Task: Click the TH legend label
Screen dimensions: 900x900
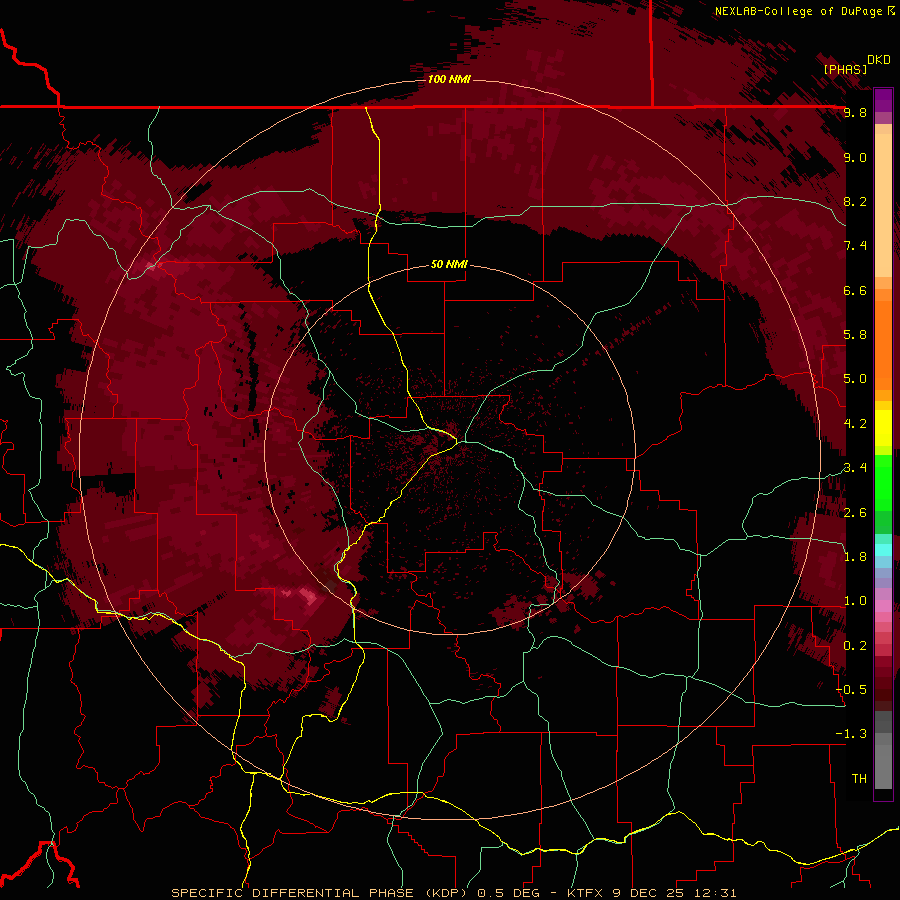Action: (859, 779)
